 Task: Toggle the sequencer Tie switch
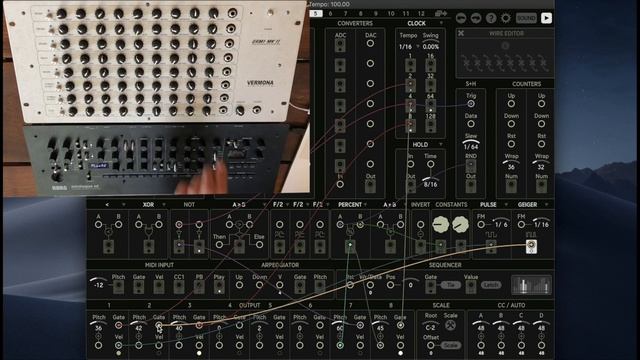point(451,285)
